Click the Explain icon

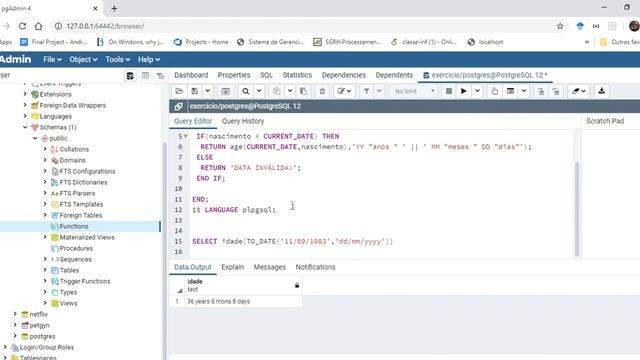pos(494,91)
